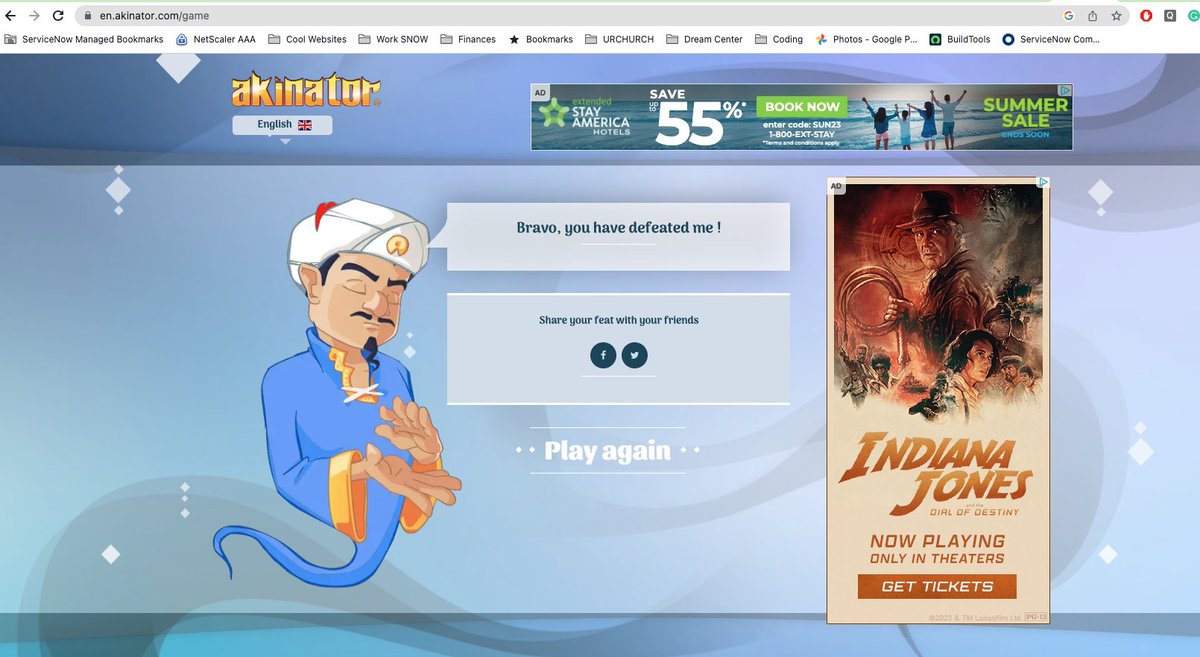Image resolution: width=1200 pixels, height=657 pixels.
Task: Click Play again to start a new game
Action: pyautogui.click(x=606, y=450)
